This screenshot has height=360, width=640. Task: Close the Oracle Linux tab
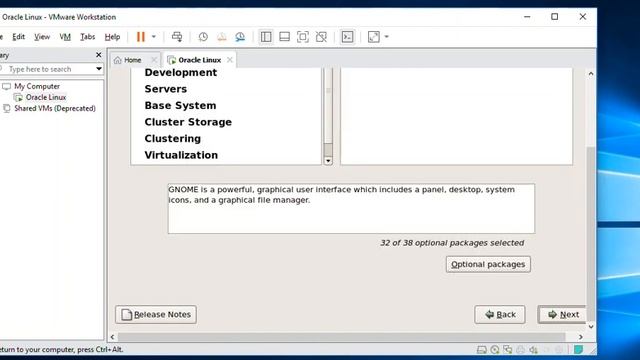click(x=230, y=60)
